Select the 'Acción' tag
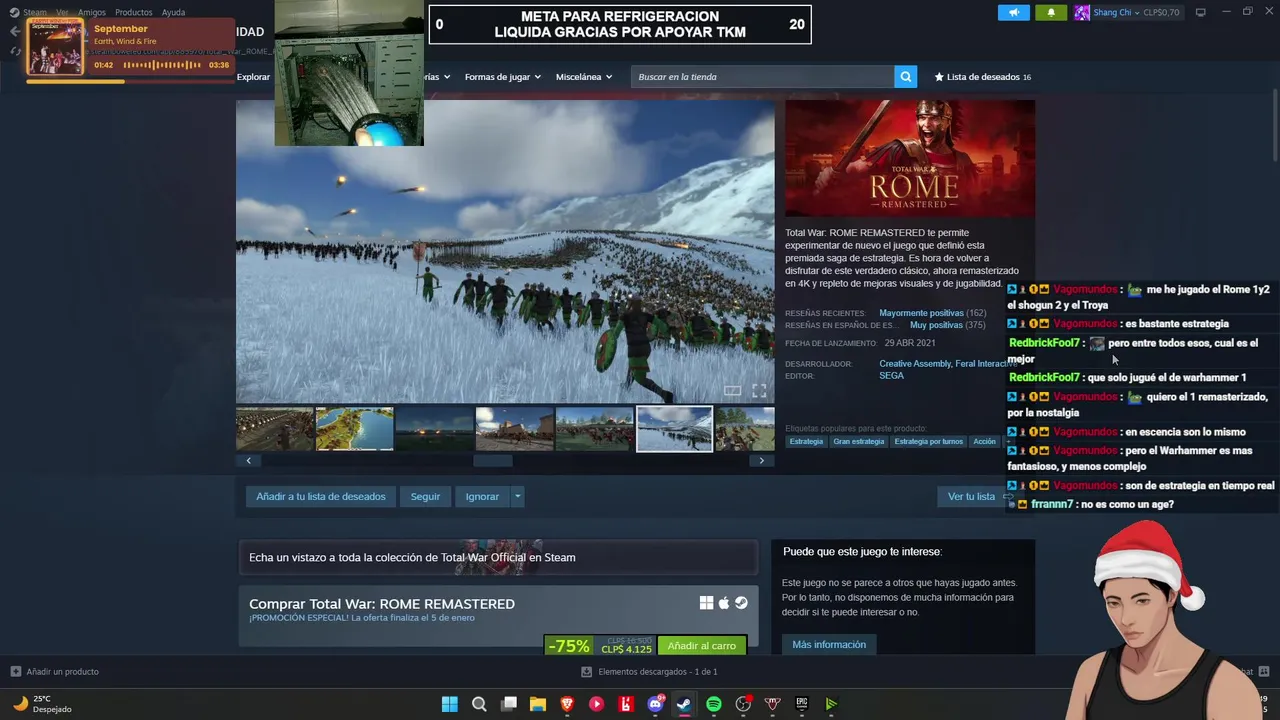This screenshot has height=720, width=1280. [985, 441]
